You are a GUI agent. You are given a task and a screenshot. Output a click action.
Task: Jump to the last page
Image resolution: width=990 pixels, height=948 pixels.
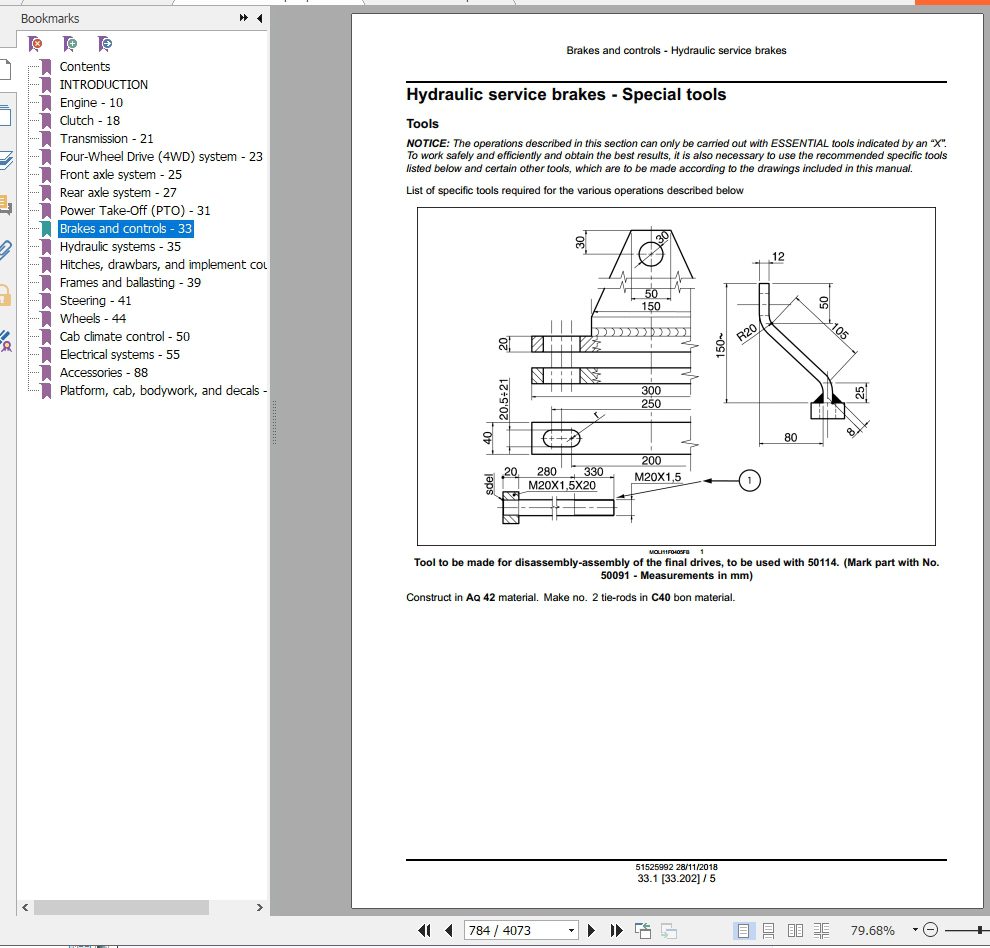616,930
